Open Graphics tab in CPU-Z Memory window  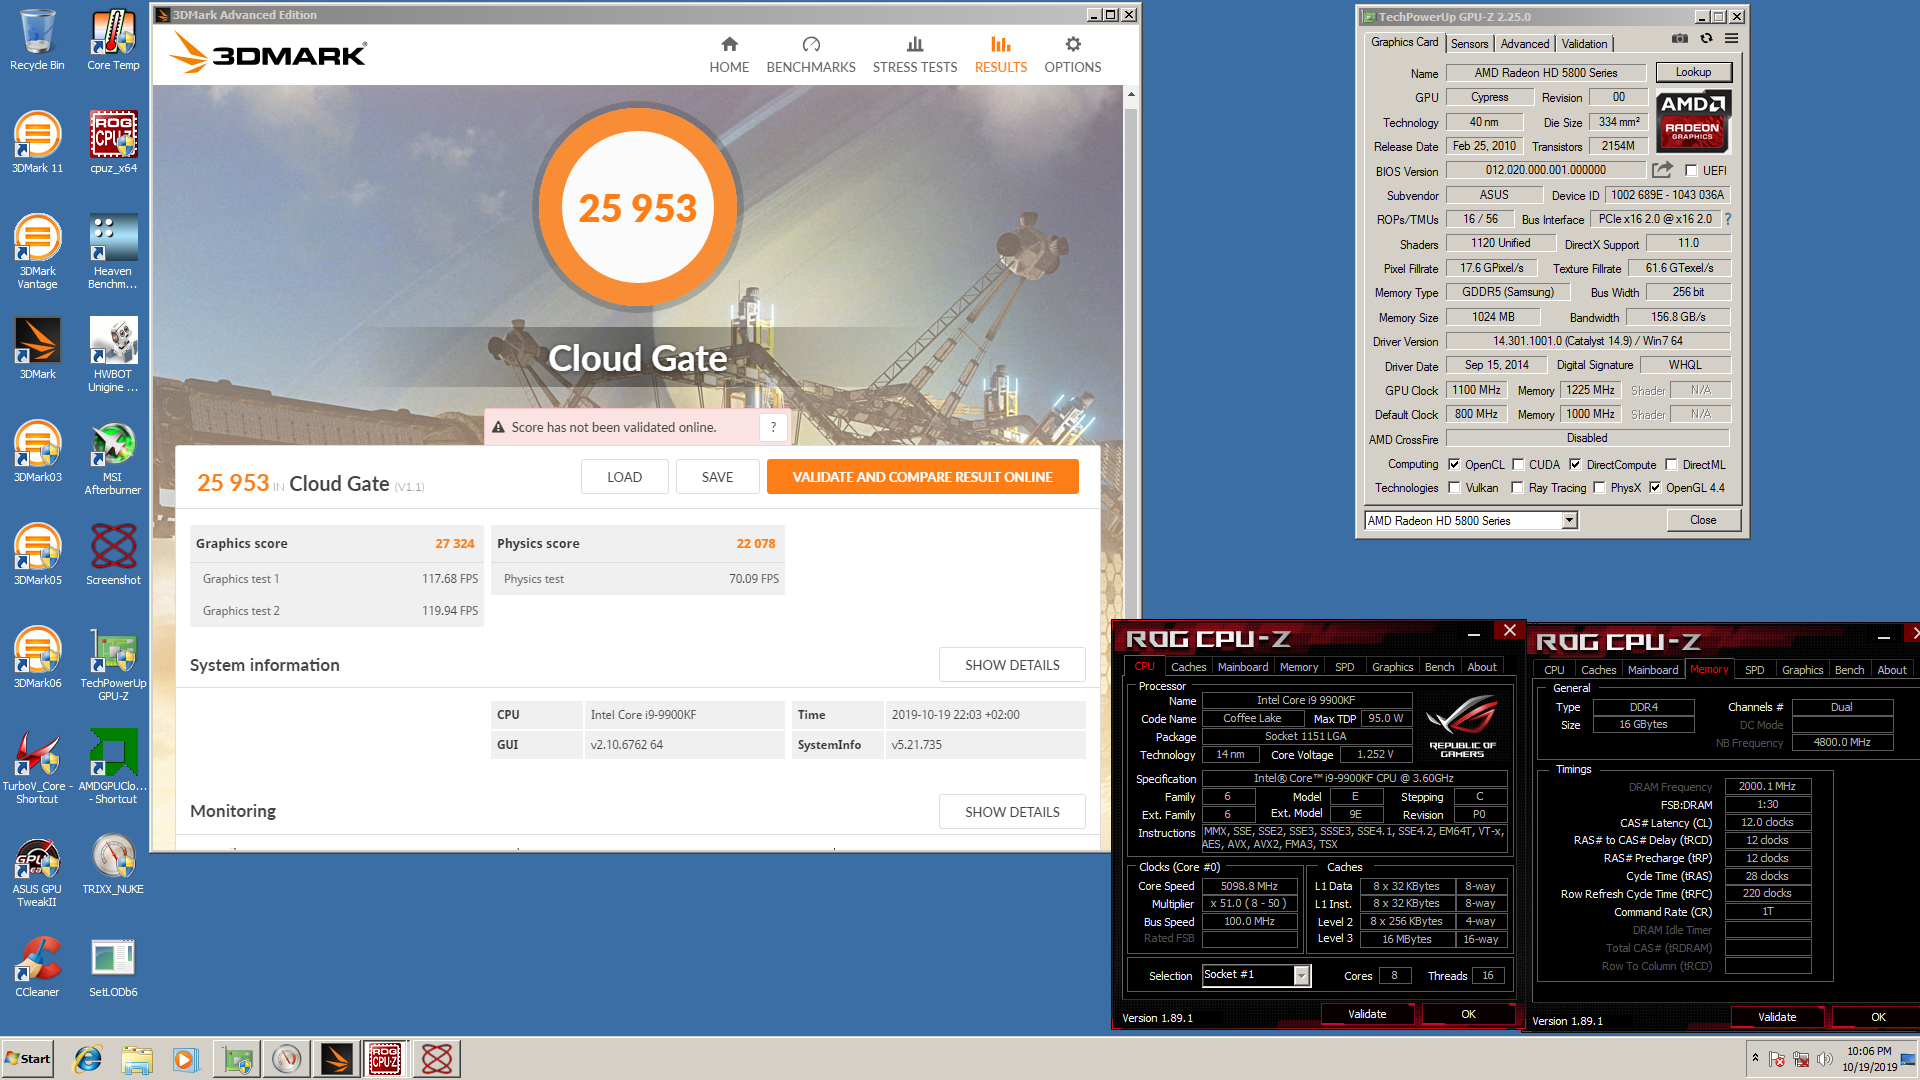[1802, 670]
